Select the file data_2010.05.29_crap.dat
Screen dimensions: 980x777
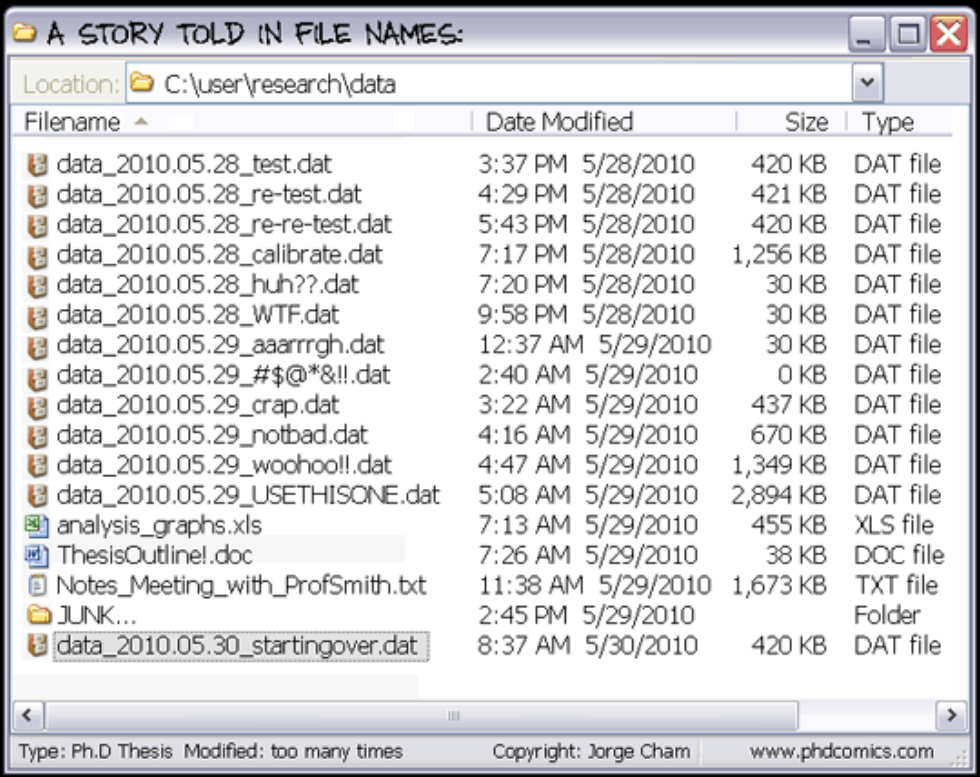[198, 406]
